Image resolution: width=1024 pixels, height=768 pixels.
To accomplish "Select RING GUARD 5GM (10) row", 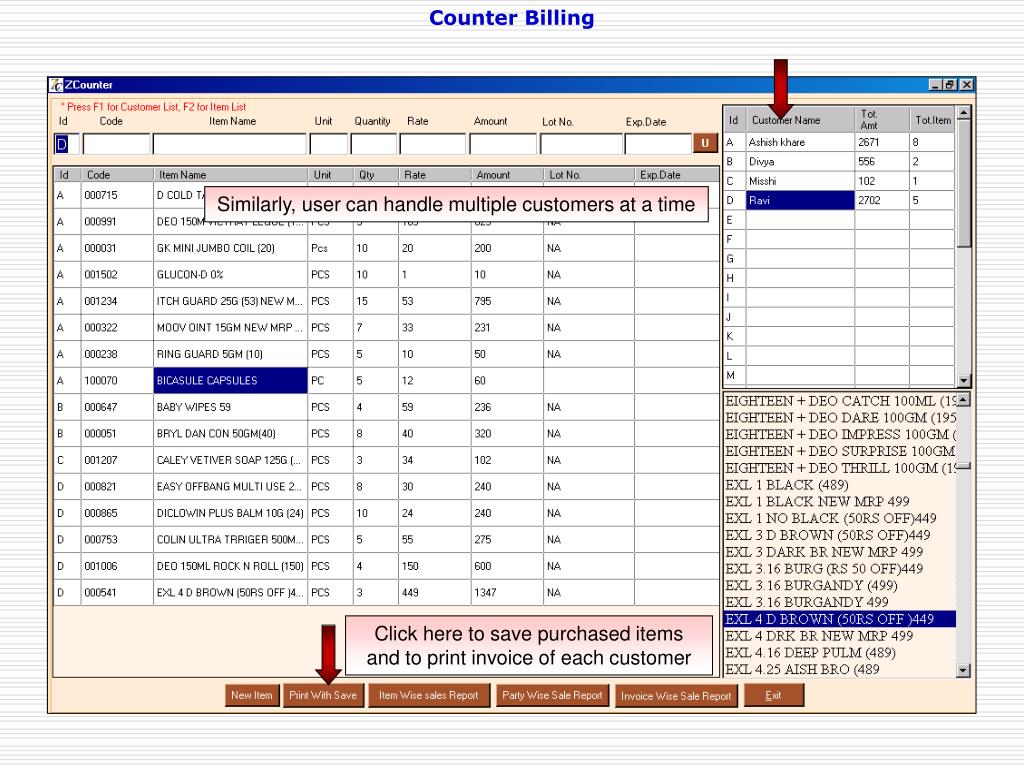I will pos(387,354).
